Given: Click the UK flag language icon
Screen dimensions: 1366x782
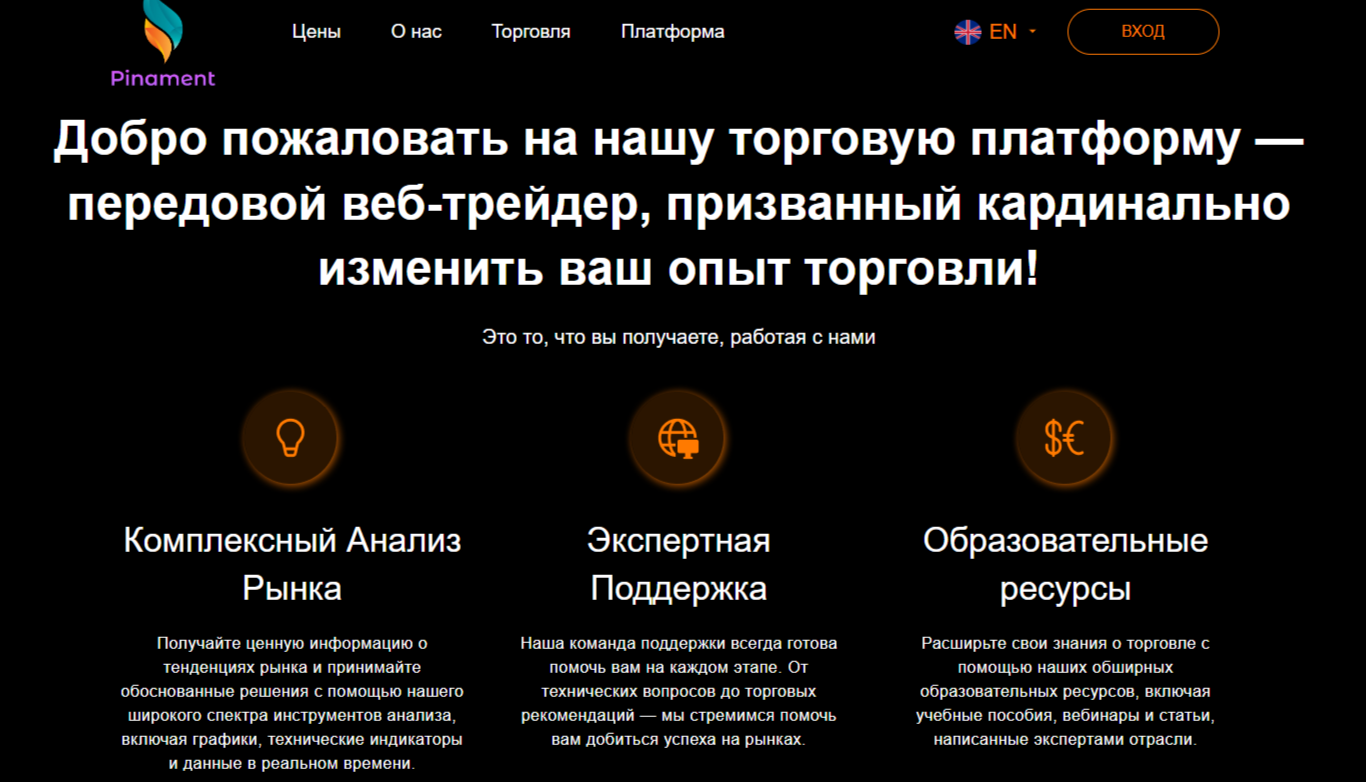Looking at the screenshot, I should 968,32.
